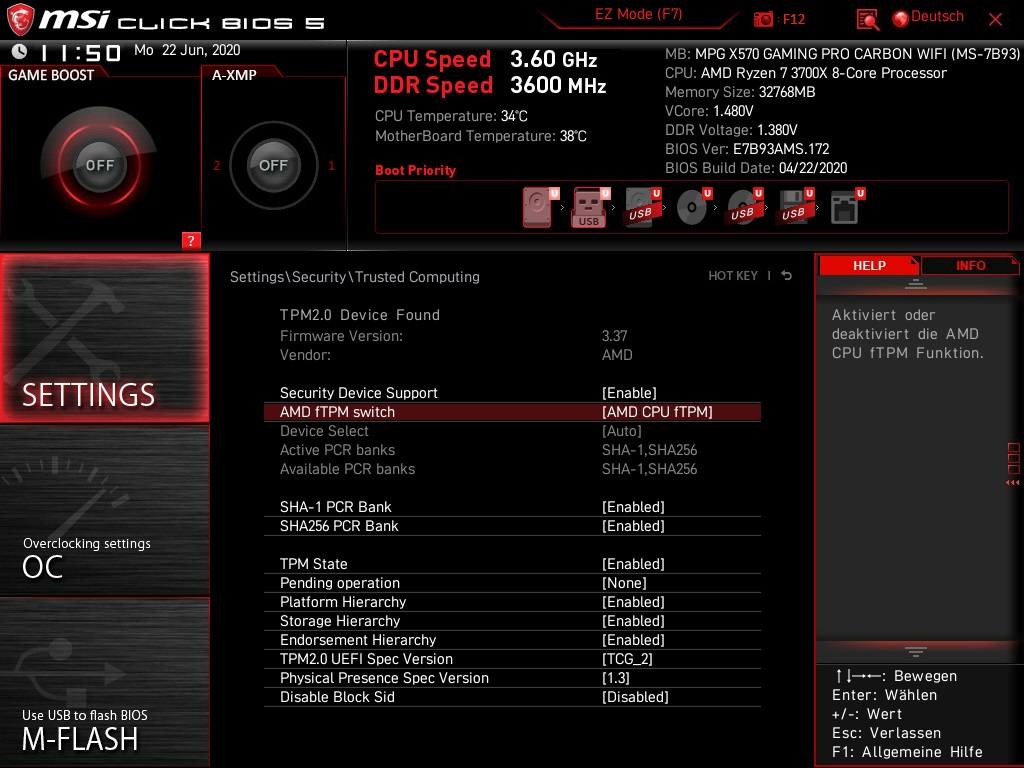This screenshot has width=1024, height=768.
Task: Click the DDR Speed 3600 MHz readout
Action: point(490,85)
